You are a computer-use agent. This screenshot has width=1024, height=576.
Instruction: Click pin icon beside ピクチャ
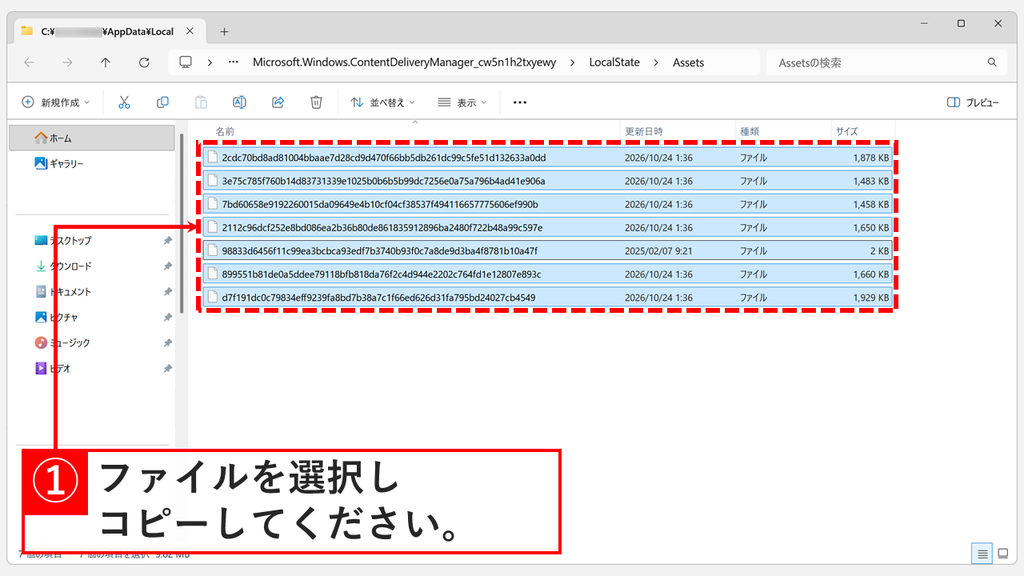point(167,317)
